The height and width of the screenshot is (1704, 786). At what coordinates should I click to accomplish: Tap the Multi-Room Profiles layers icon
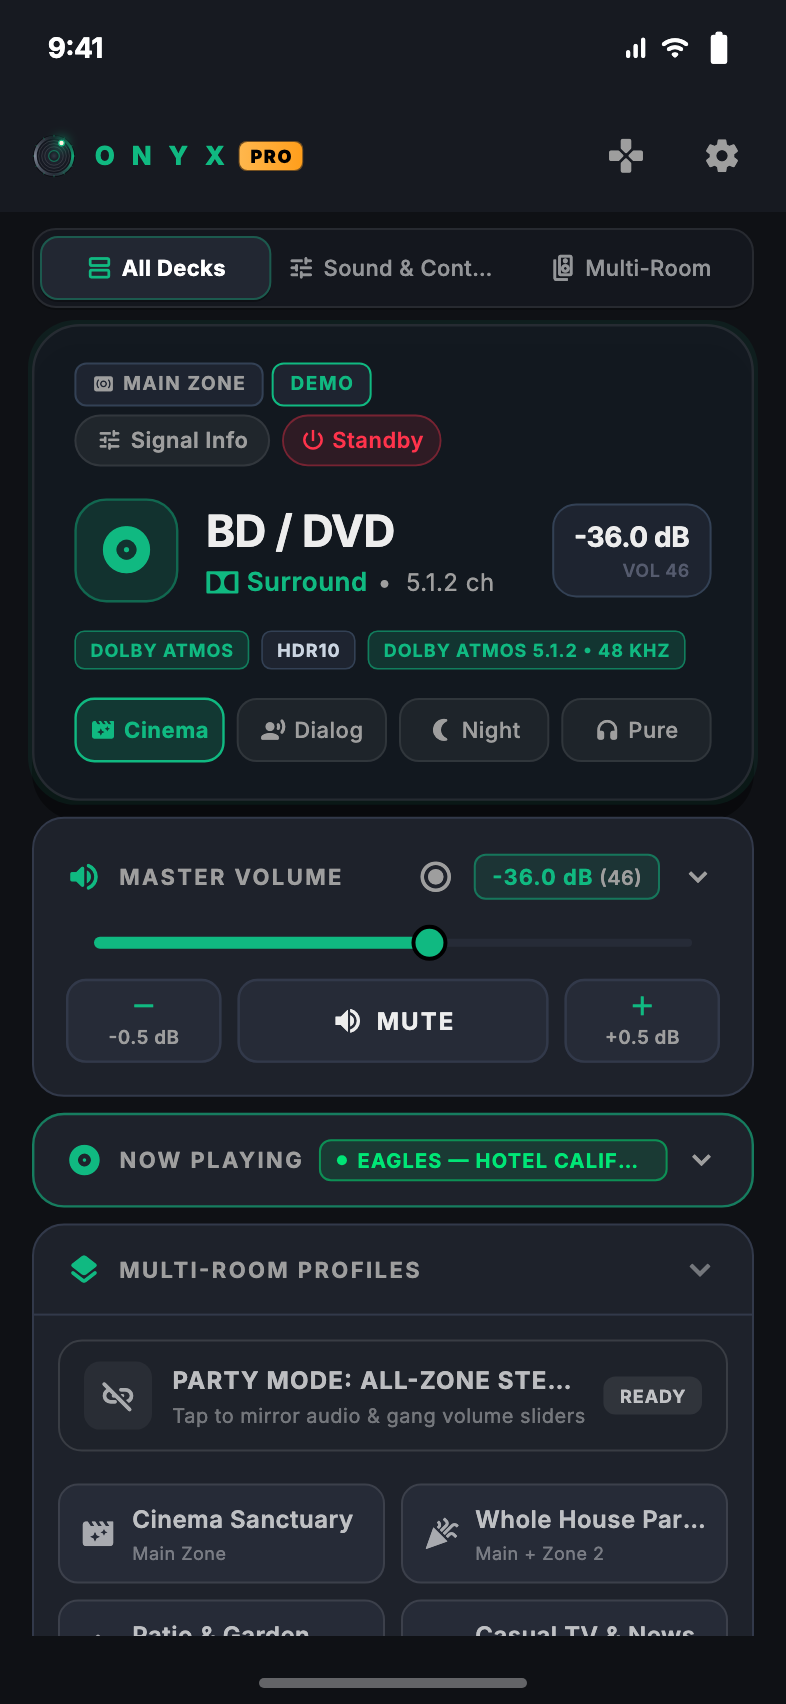[x=84, y=1270]
